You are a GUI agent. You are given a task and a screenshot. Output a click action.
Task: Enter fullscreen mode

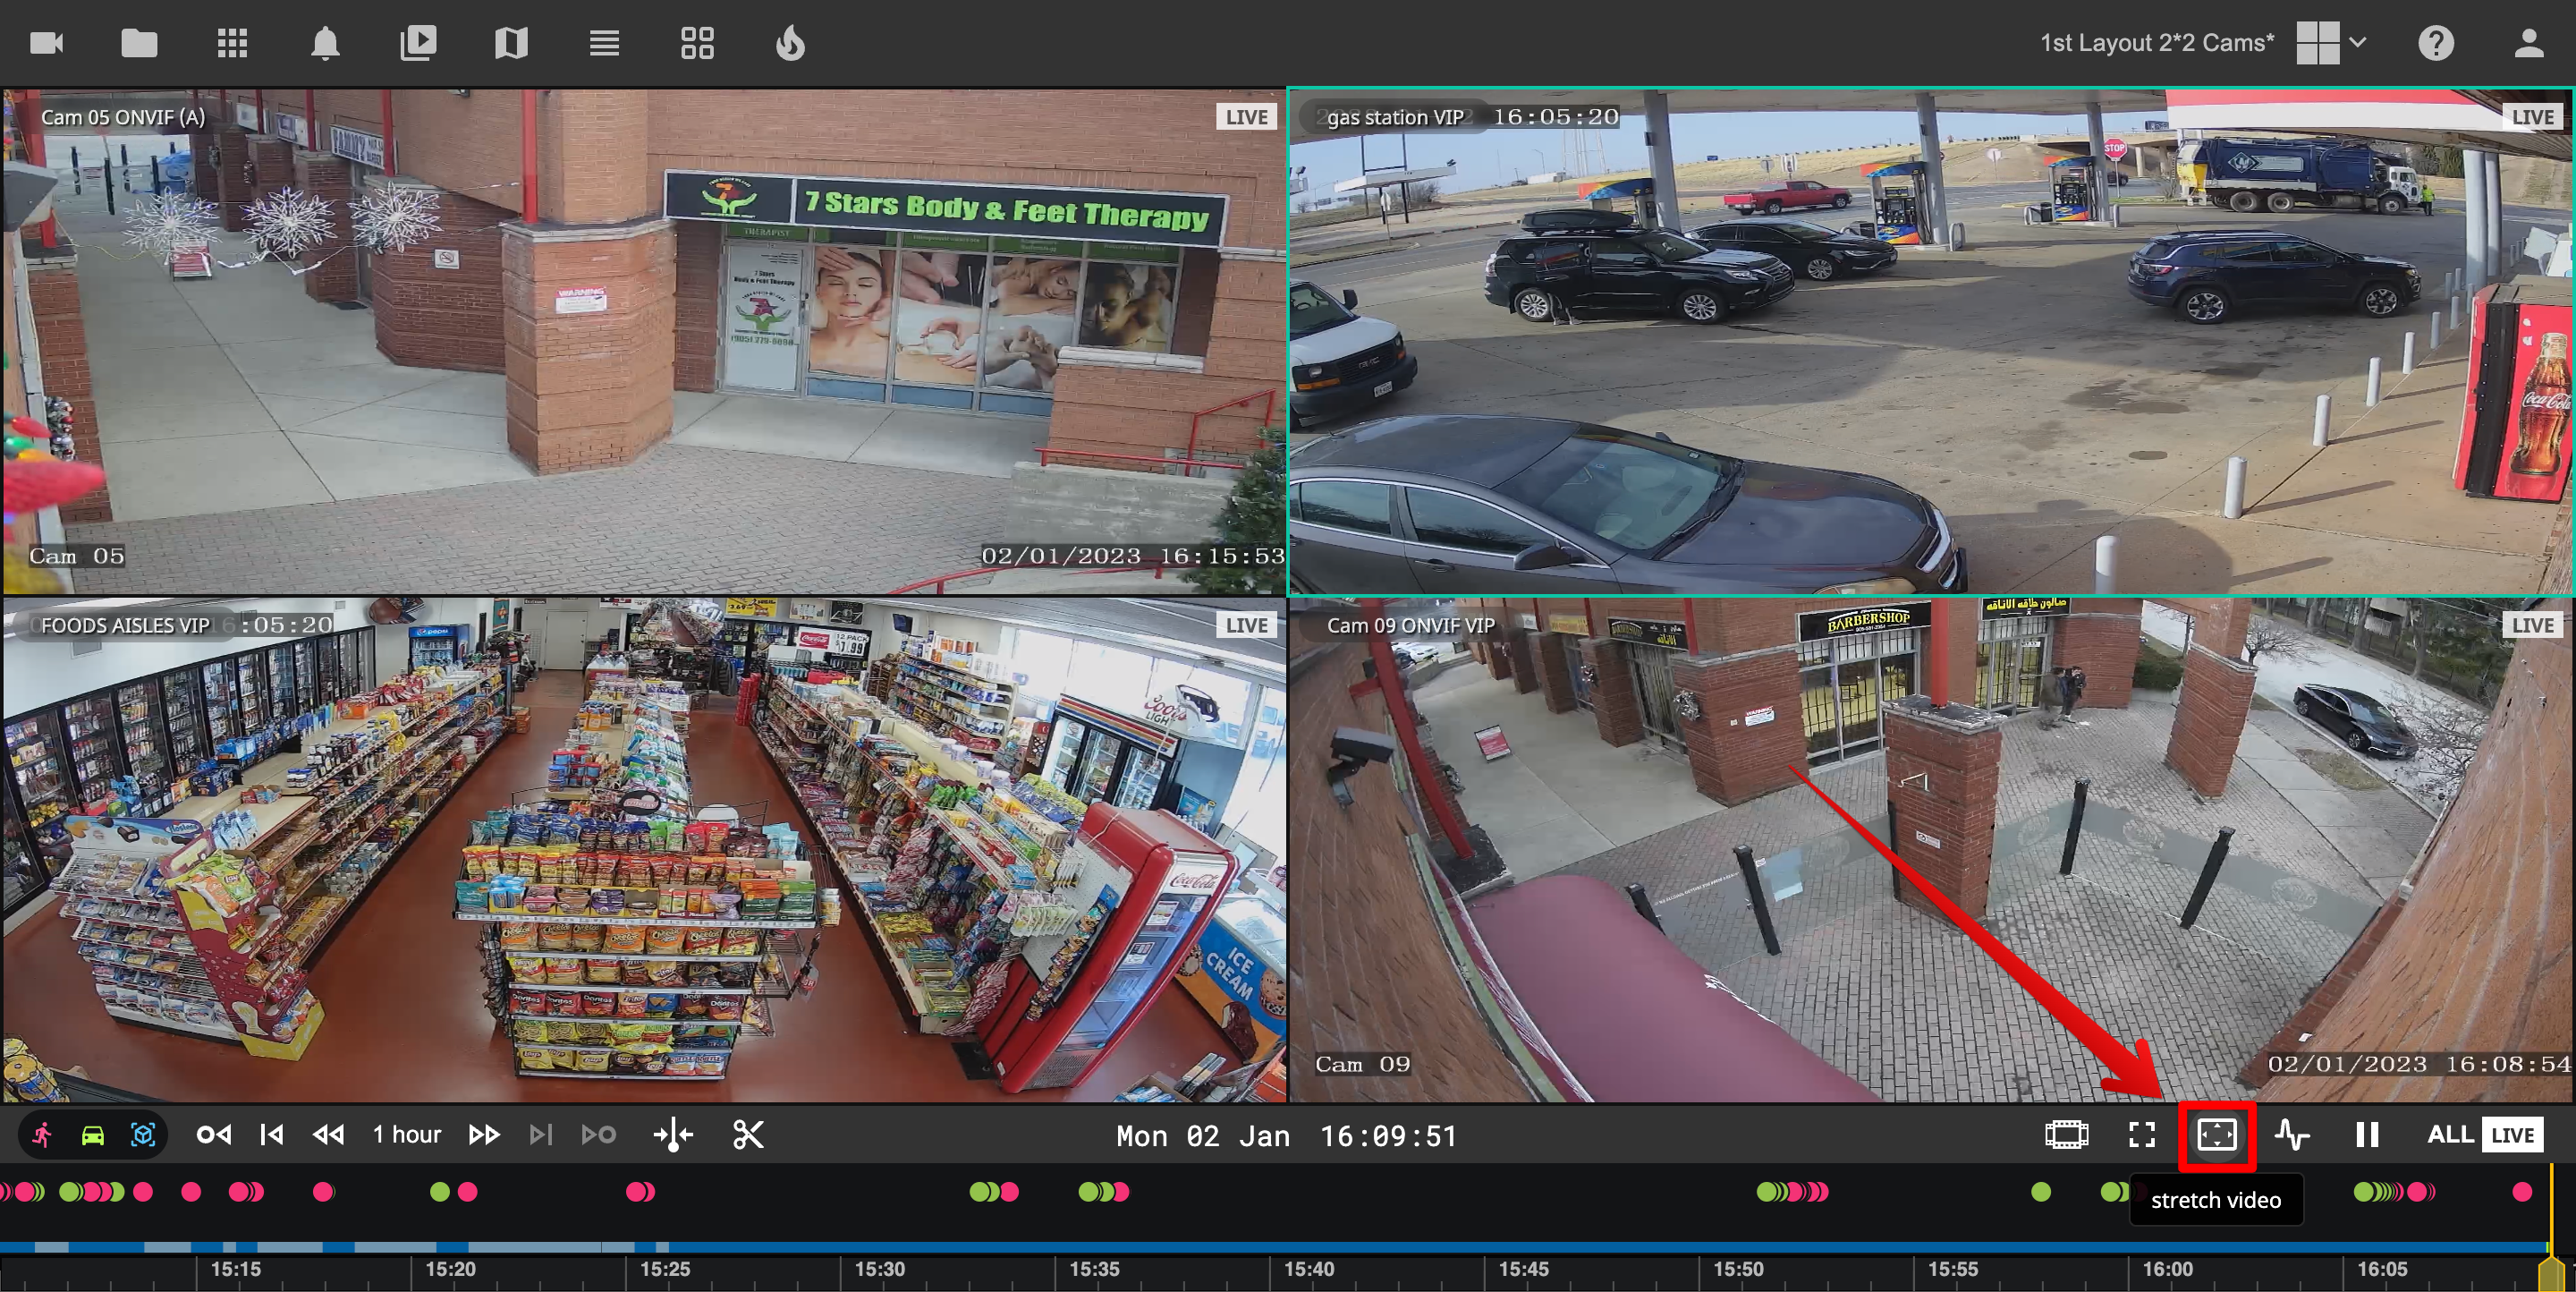click(x=2141, y=1134)
